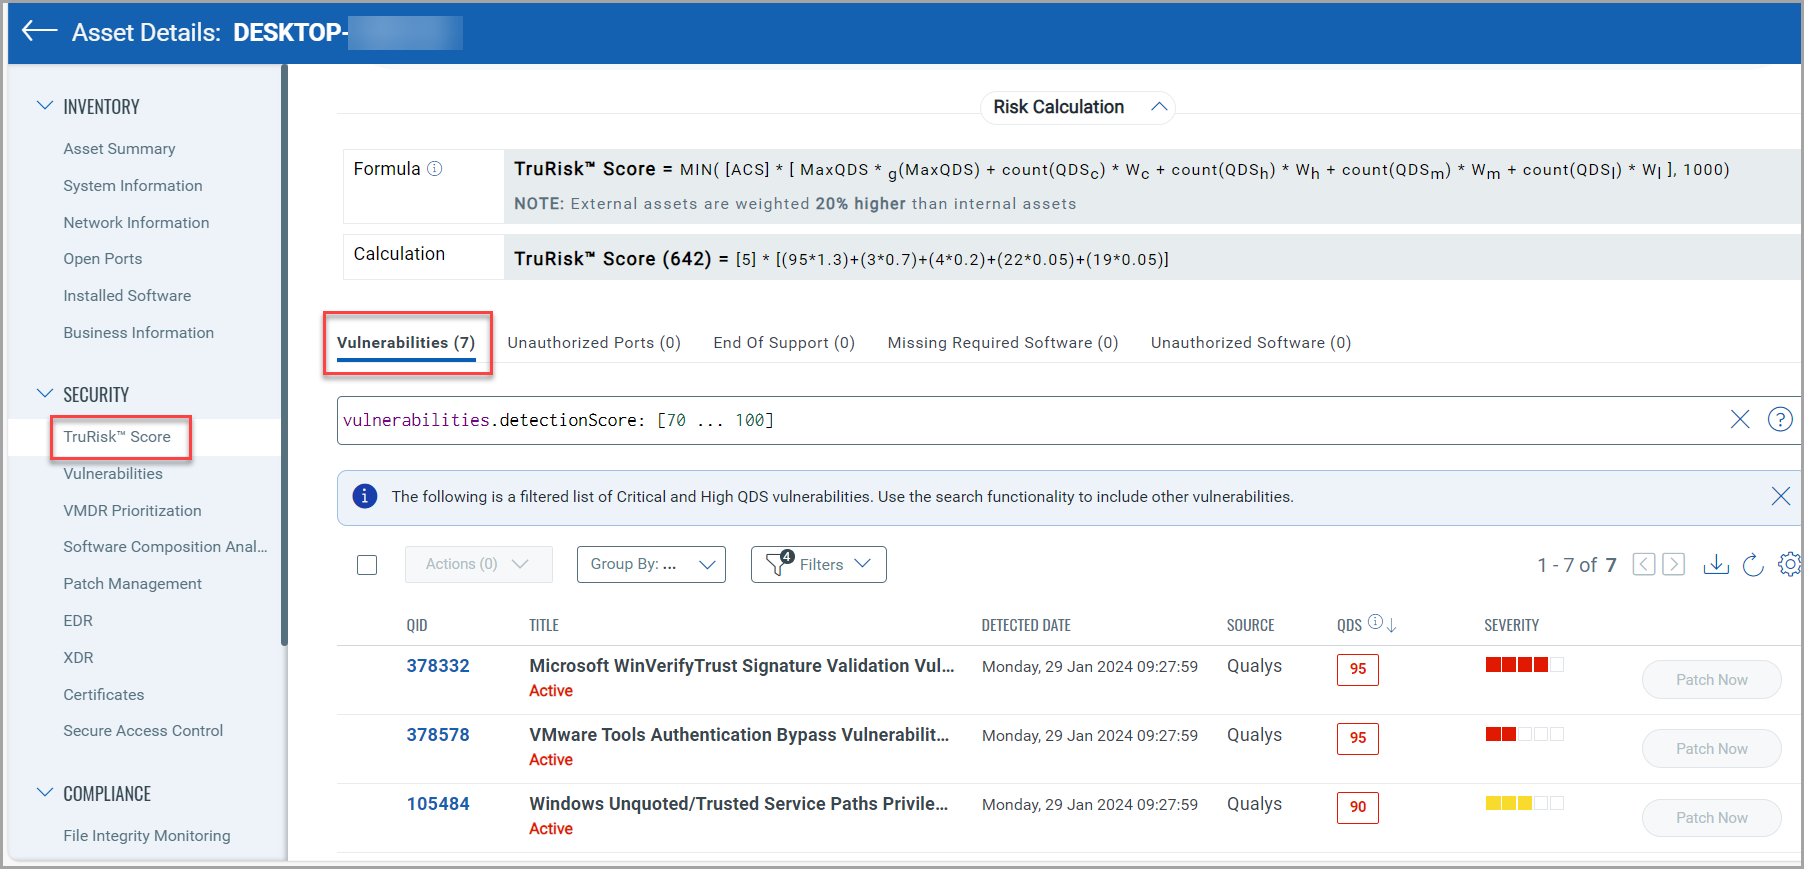The height and width of the screenshot is (869, 1804).
Task: Open Network Information in sidebar
Action: (x=136, y=222)
